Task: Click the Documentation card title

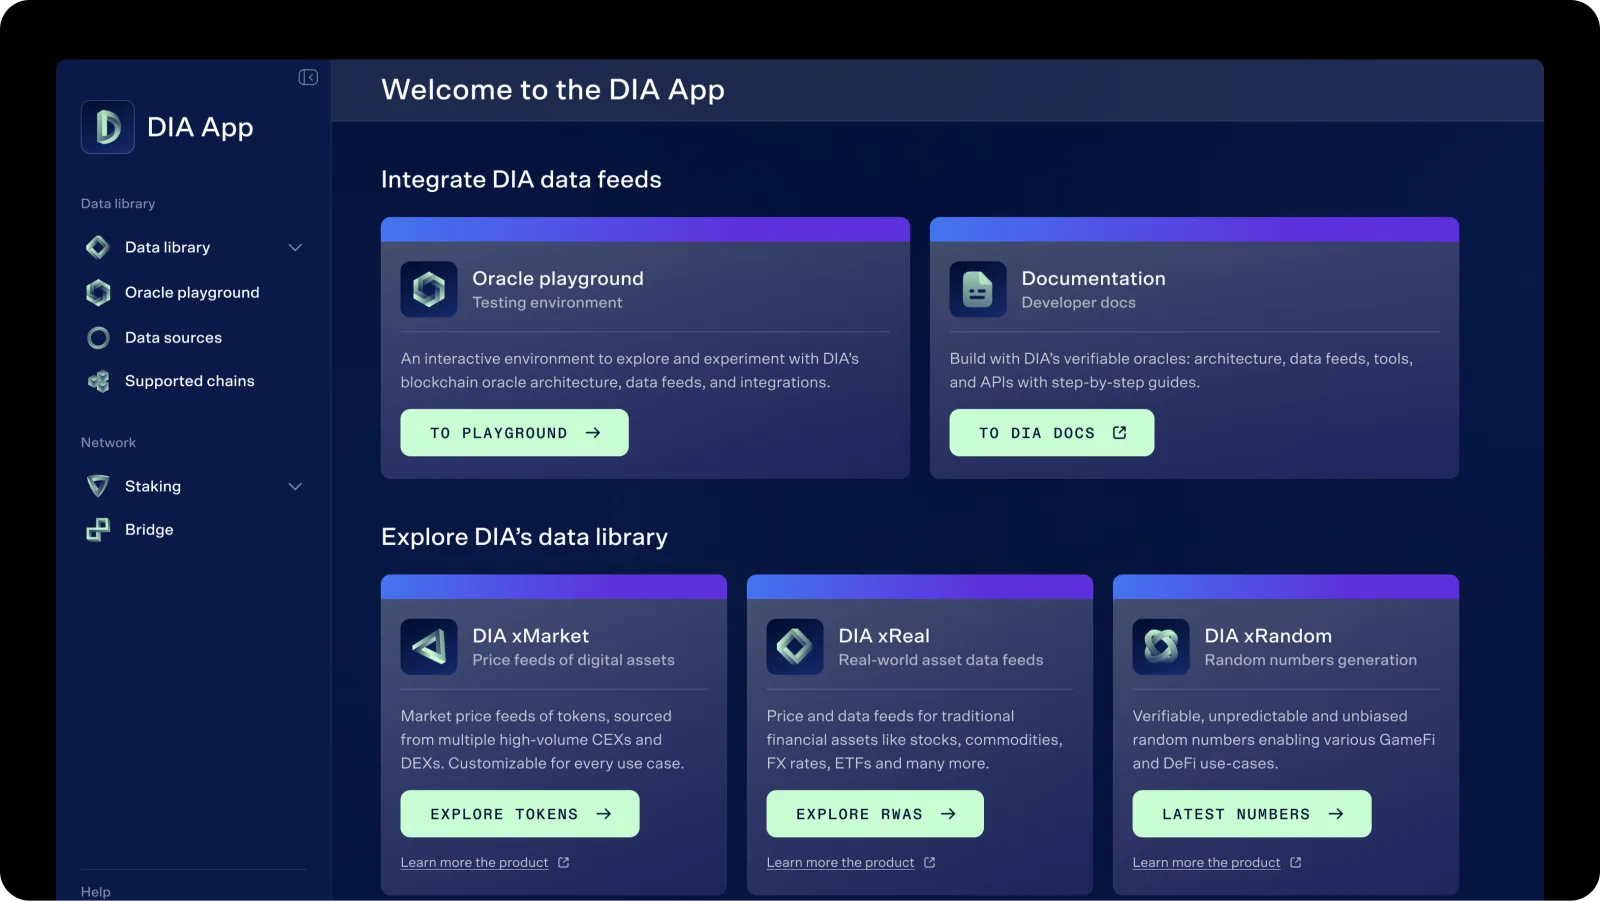Action: 1094,279
